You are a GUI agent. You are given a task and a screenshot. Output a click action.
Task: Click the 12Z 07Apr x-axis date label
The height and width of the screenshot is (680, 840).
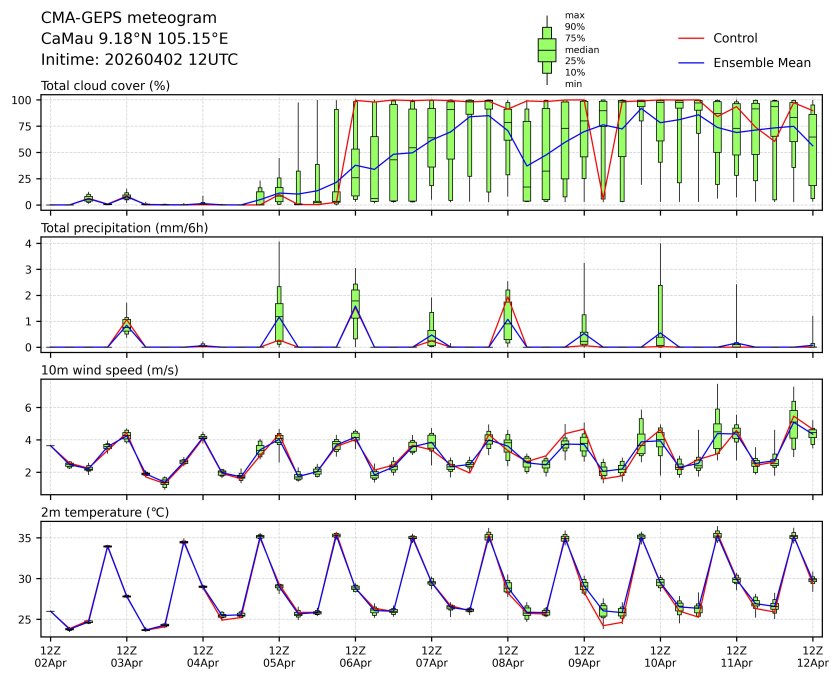click(431, 656)
